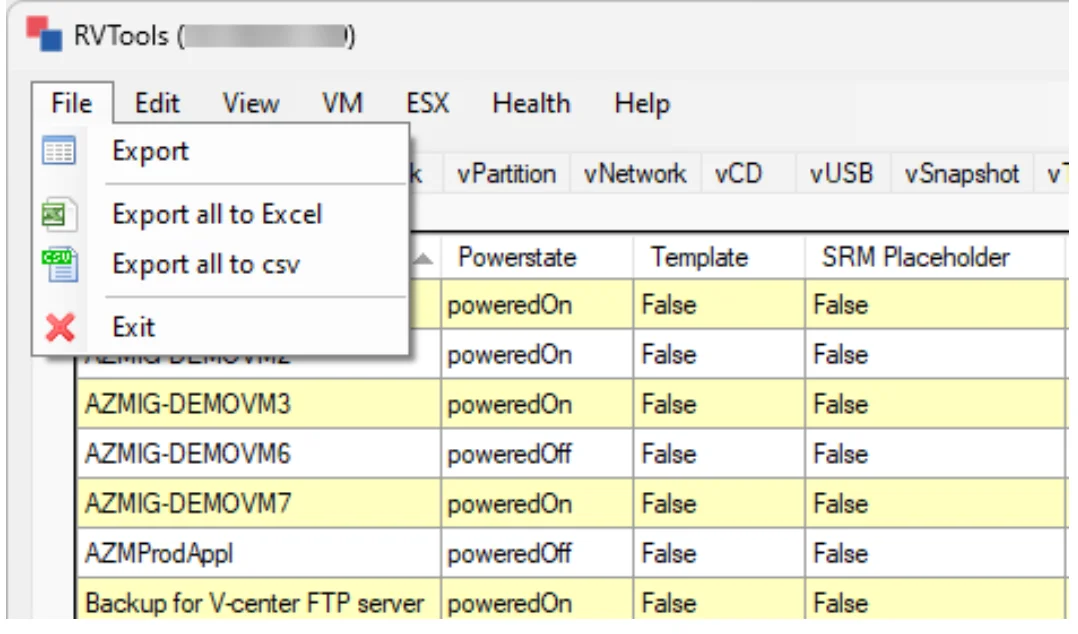Select the Export menu entry
The width and height of the screenshot is (1078, 634).
click(150, 151)
